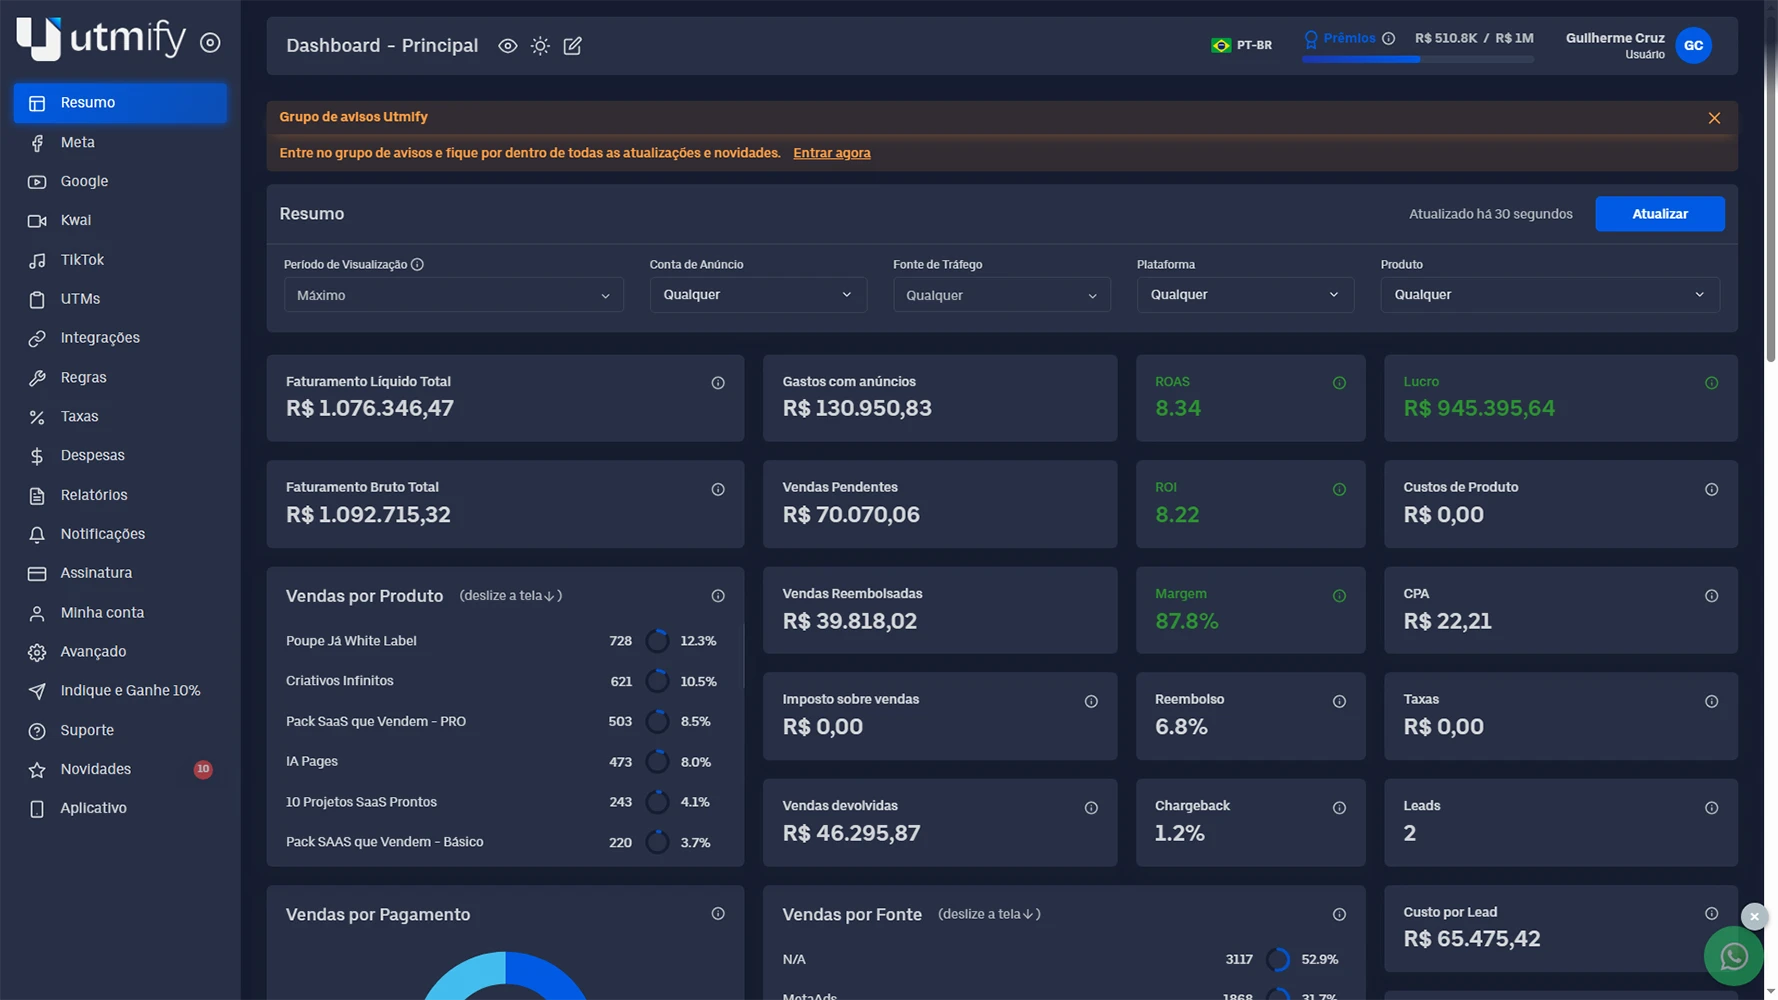Screen dimensions: 1778x1000
Task: Click the Minha conta person icon
Action: 37,613
